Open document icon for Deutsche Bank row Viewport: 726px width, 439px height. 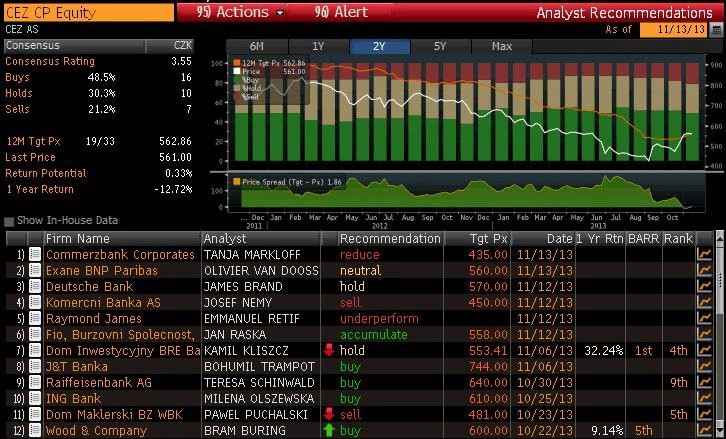coord(35,286)
